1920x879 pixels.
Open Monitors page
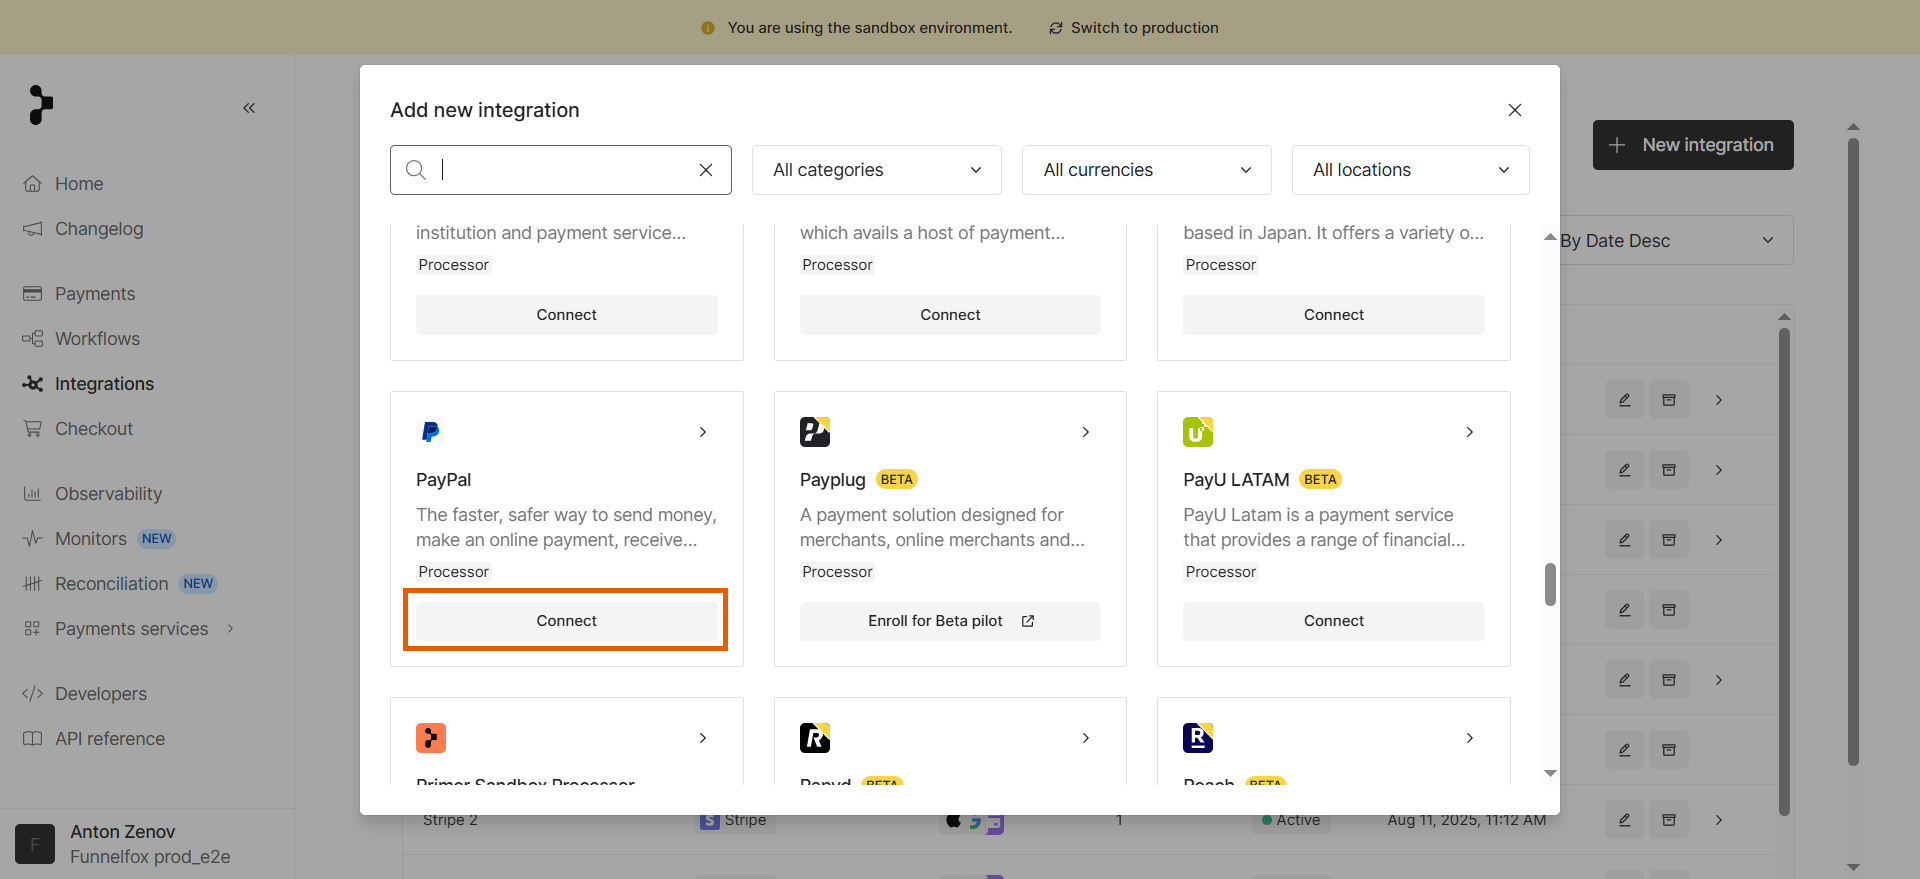click(x=91, y=539)
